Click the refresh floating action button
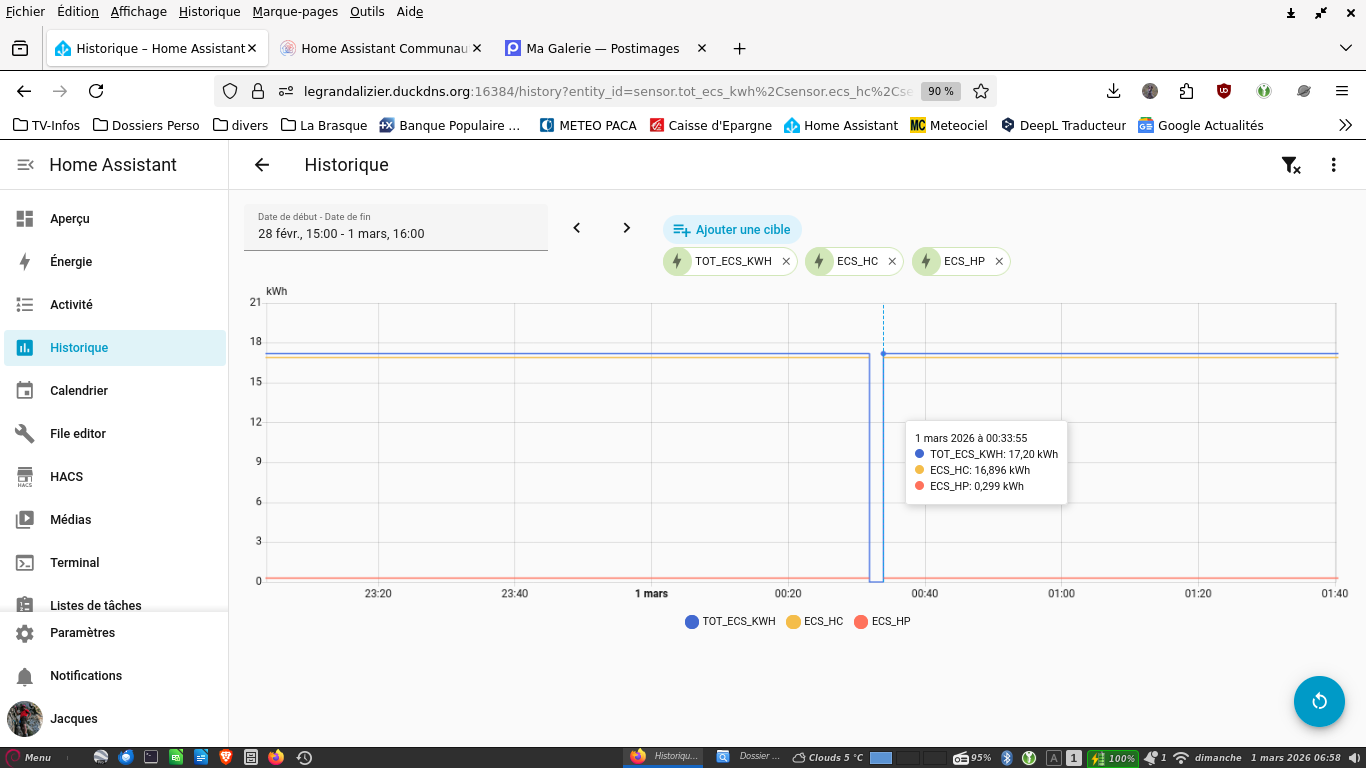The image size is (1366, 768). click(1319, 701)
